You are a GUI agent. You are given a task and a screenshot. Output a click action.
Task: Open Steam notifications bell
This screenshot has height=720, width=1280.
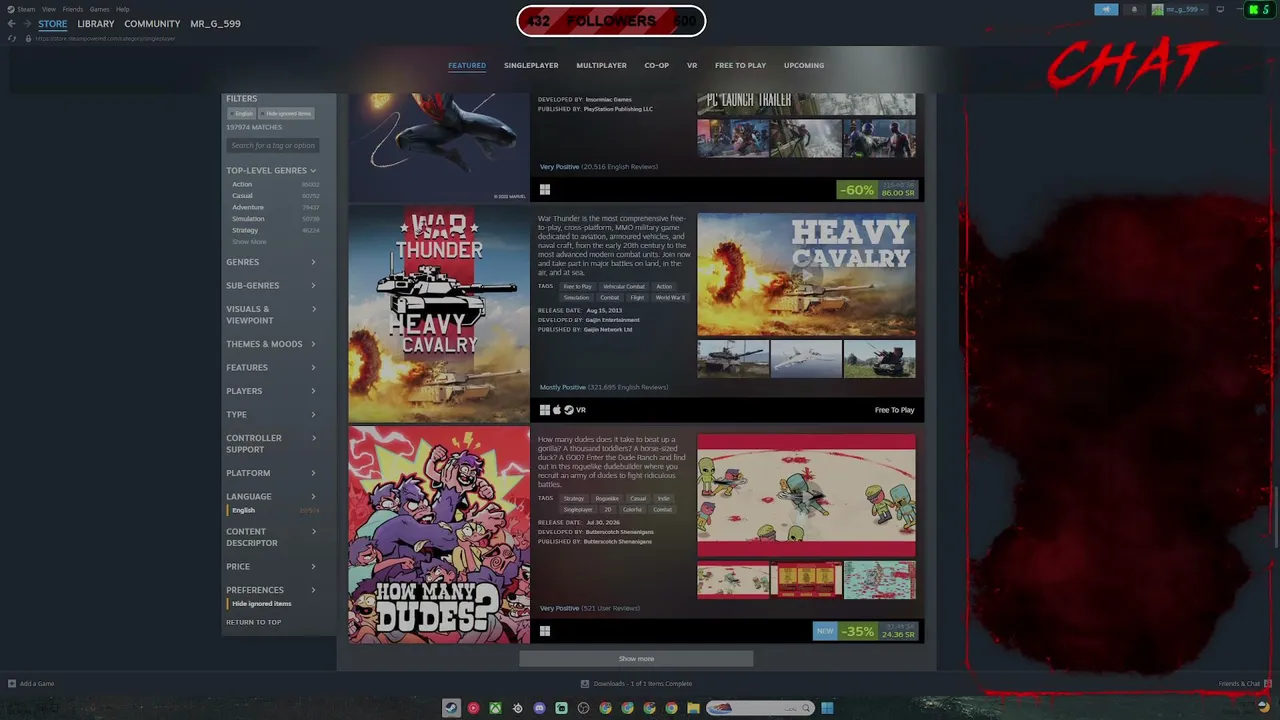(1134, 10)
